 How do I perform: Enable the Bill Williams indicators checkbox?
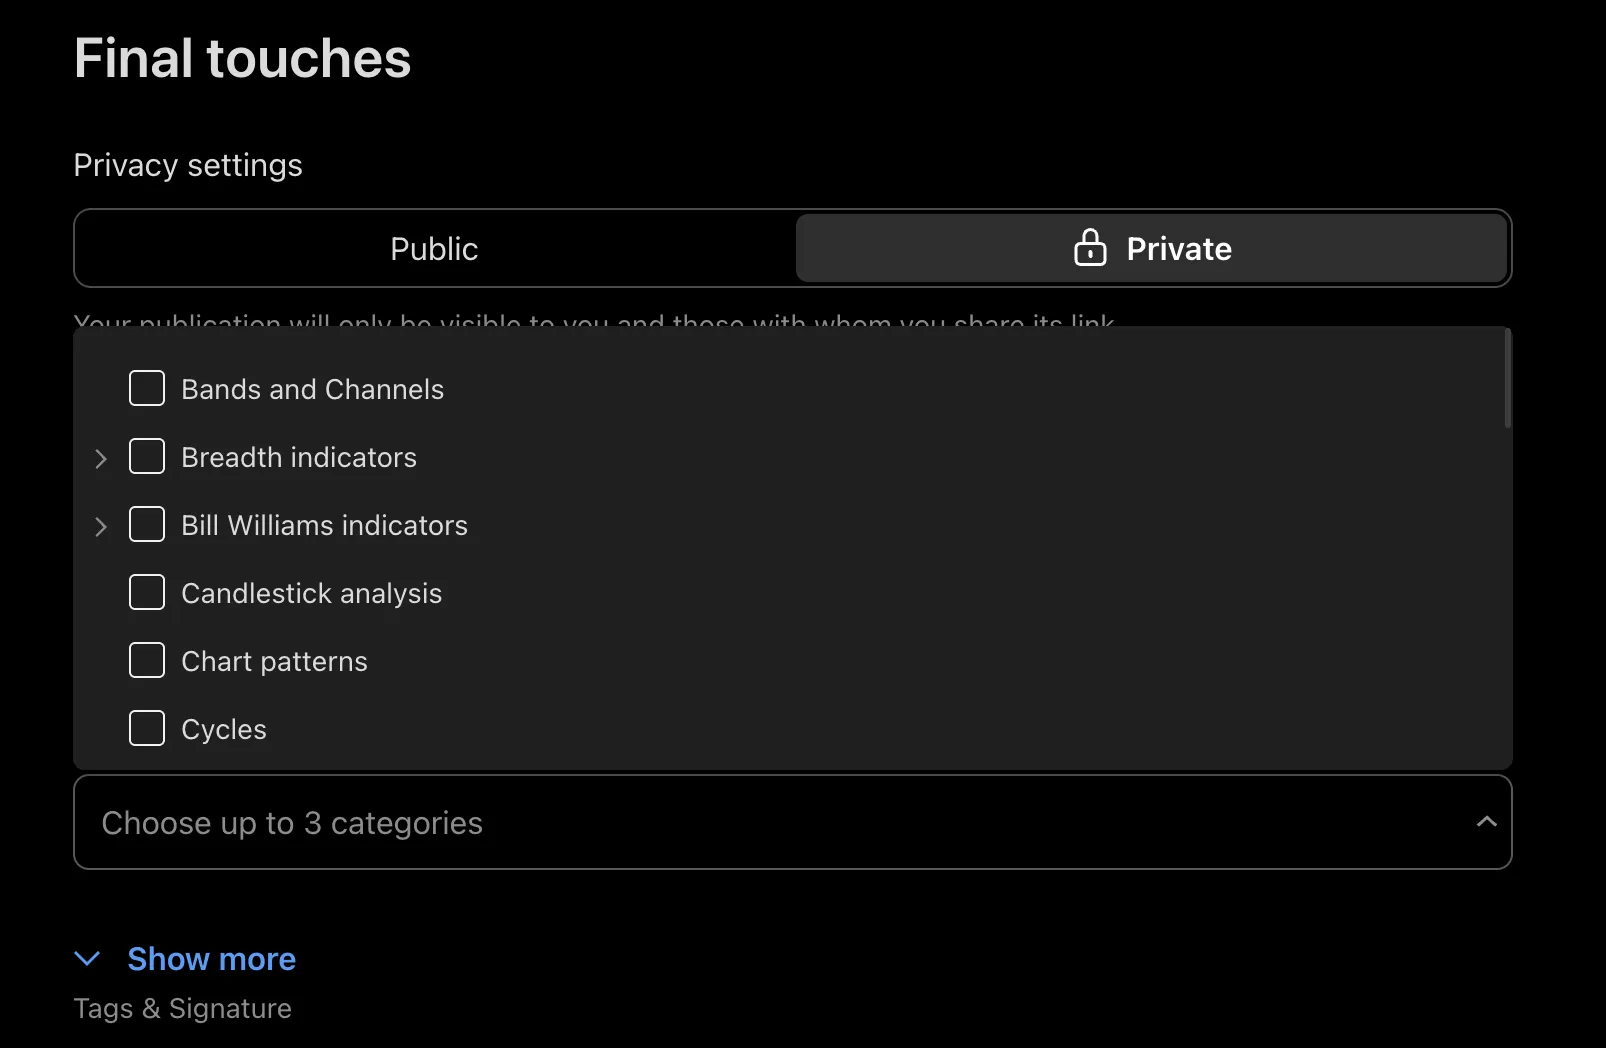pyautogui.click(x=147, y=525)
